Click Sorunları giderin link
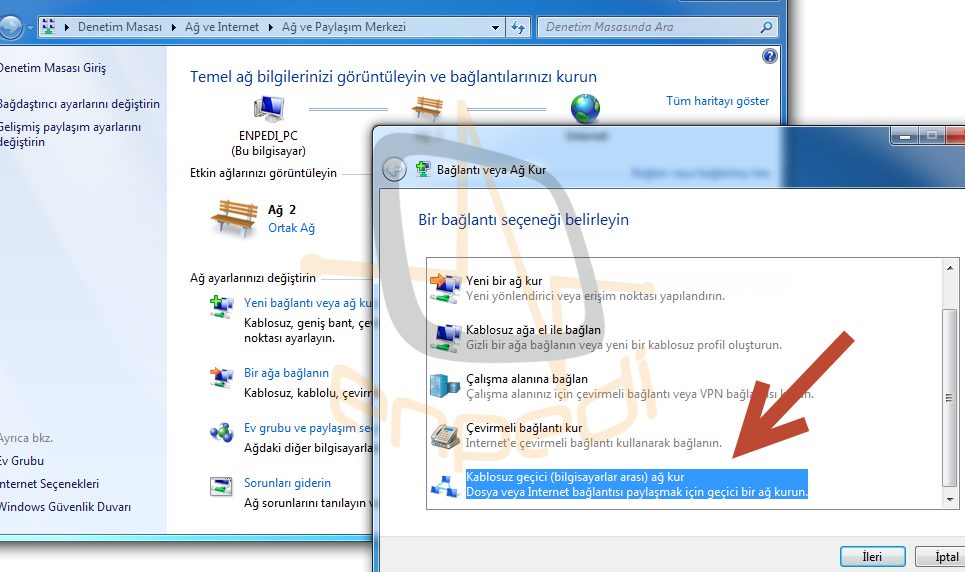Screen dimensions: 965x572 pos(287,483)
